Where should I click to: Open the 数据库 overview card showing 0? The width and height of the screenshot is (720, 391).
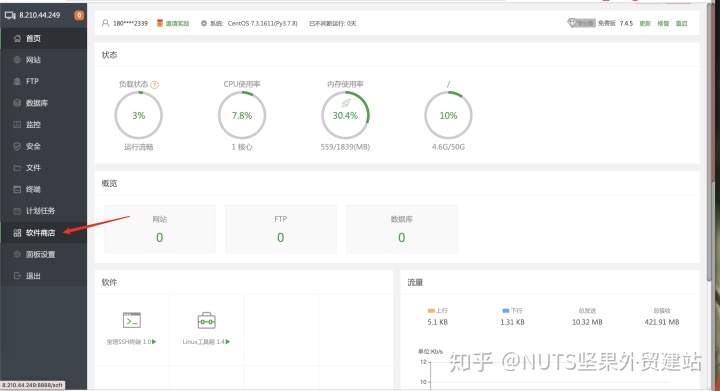(x=402, y=229)
